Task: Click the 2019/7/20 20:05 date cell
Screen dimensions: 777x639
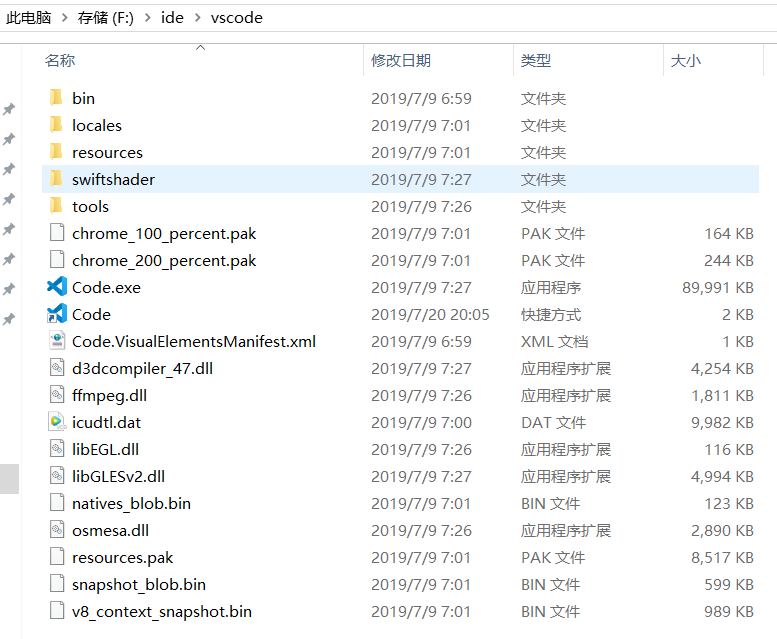Action: [430, 315]
